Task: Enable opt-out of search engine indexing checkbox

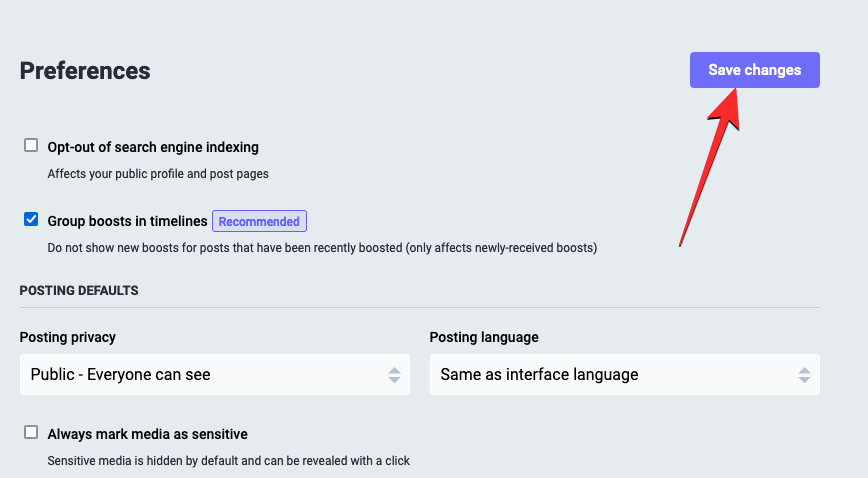Action: (31, 146)
